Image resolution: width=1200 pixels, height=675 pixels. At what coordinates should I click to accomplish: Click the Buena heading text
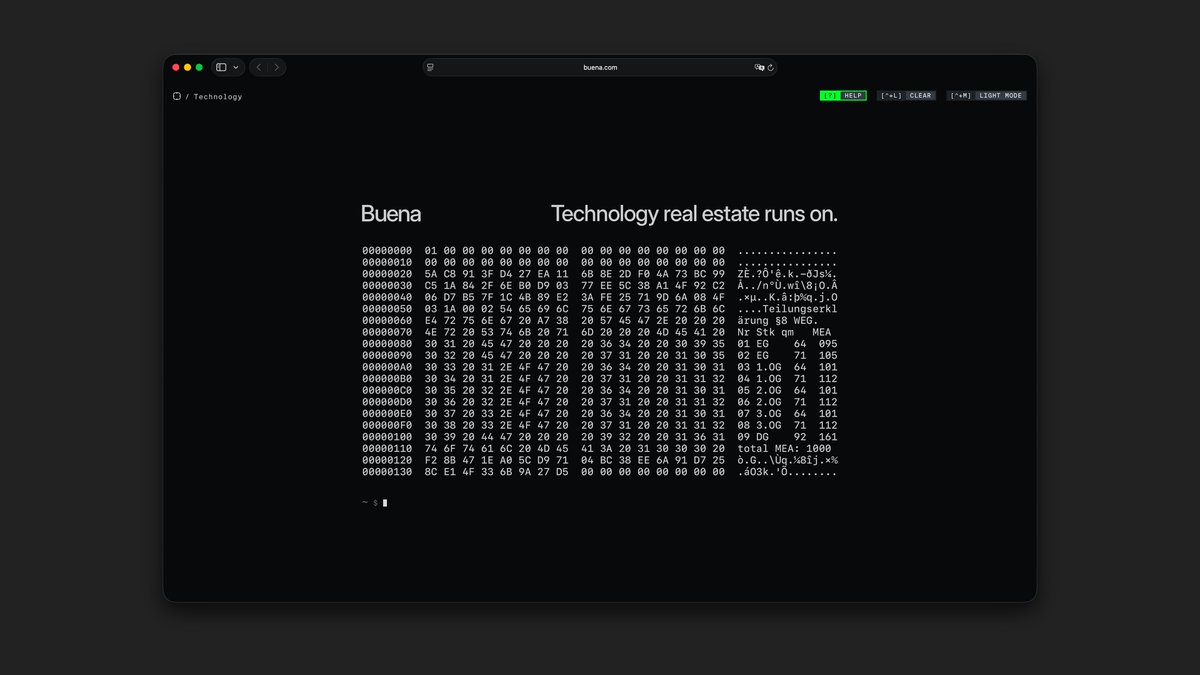(391, 214)
